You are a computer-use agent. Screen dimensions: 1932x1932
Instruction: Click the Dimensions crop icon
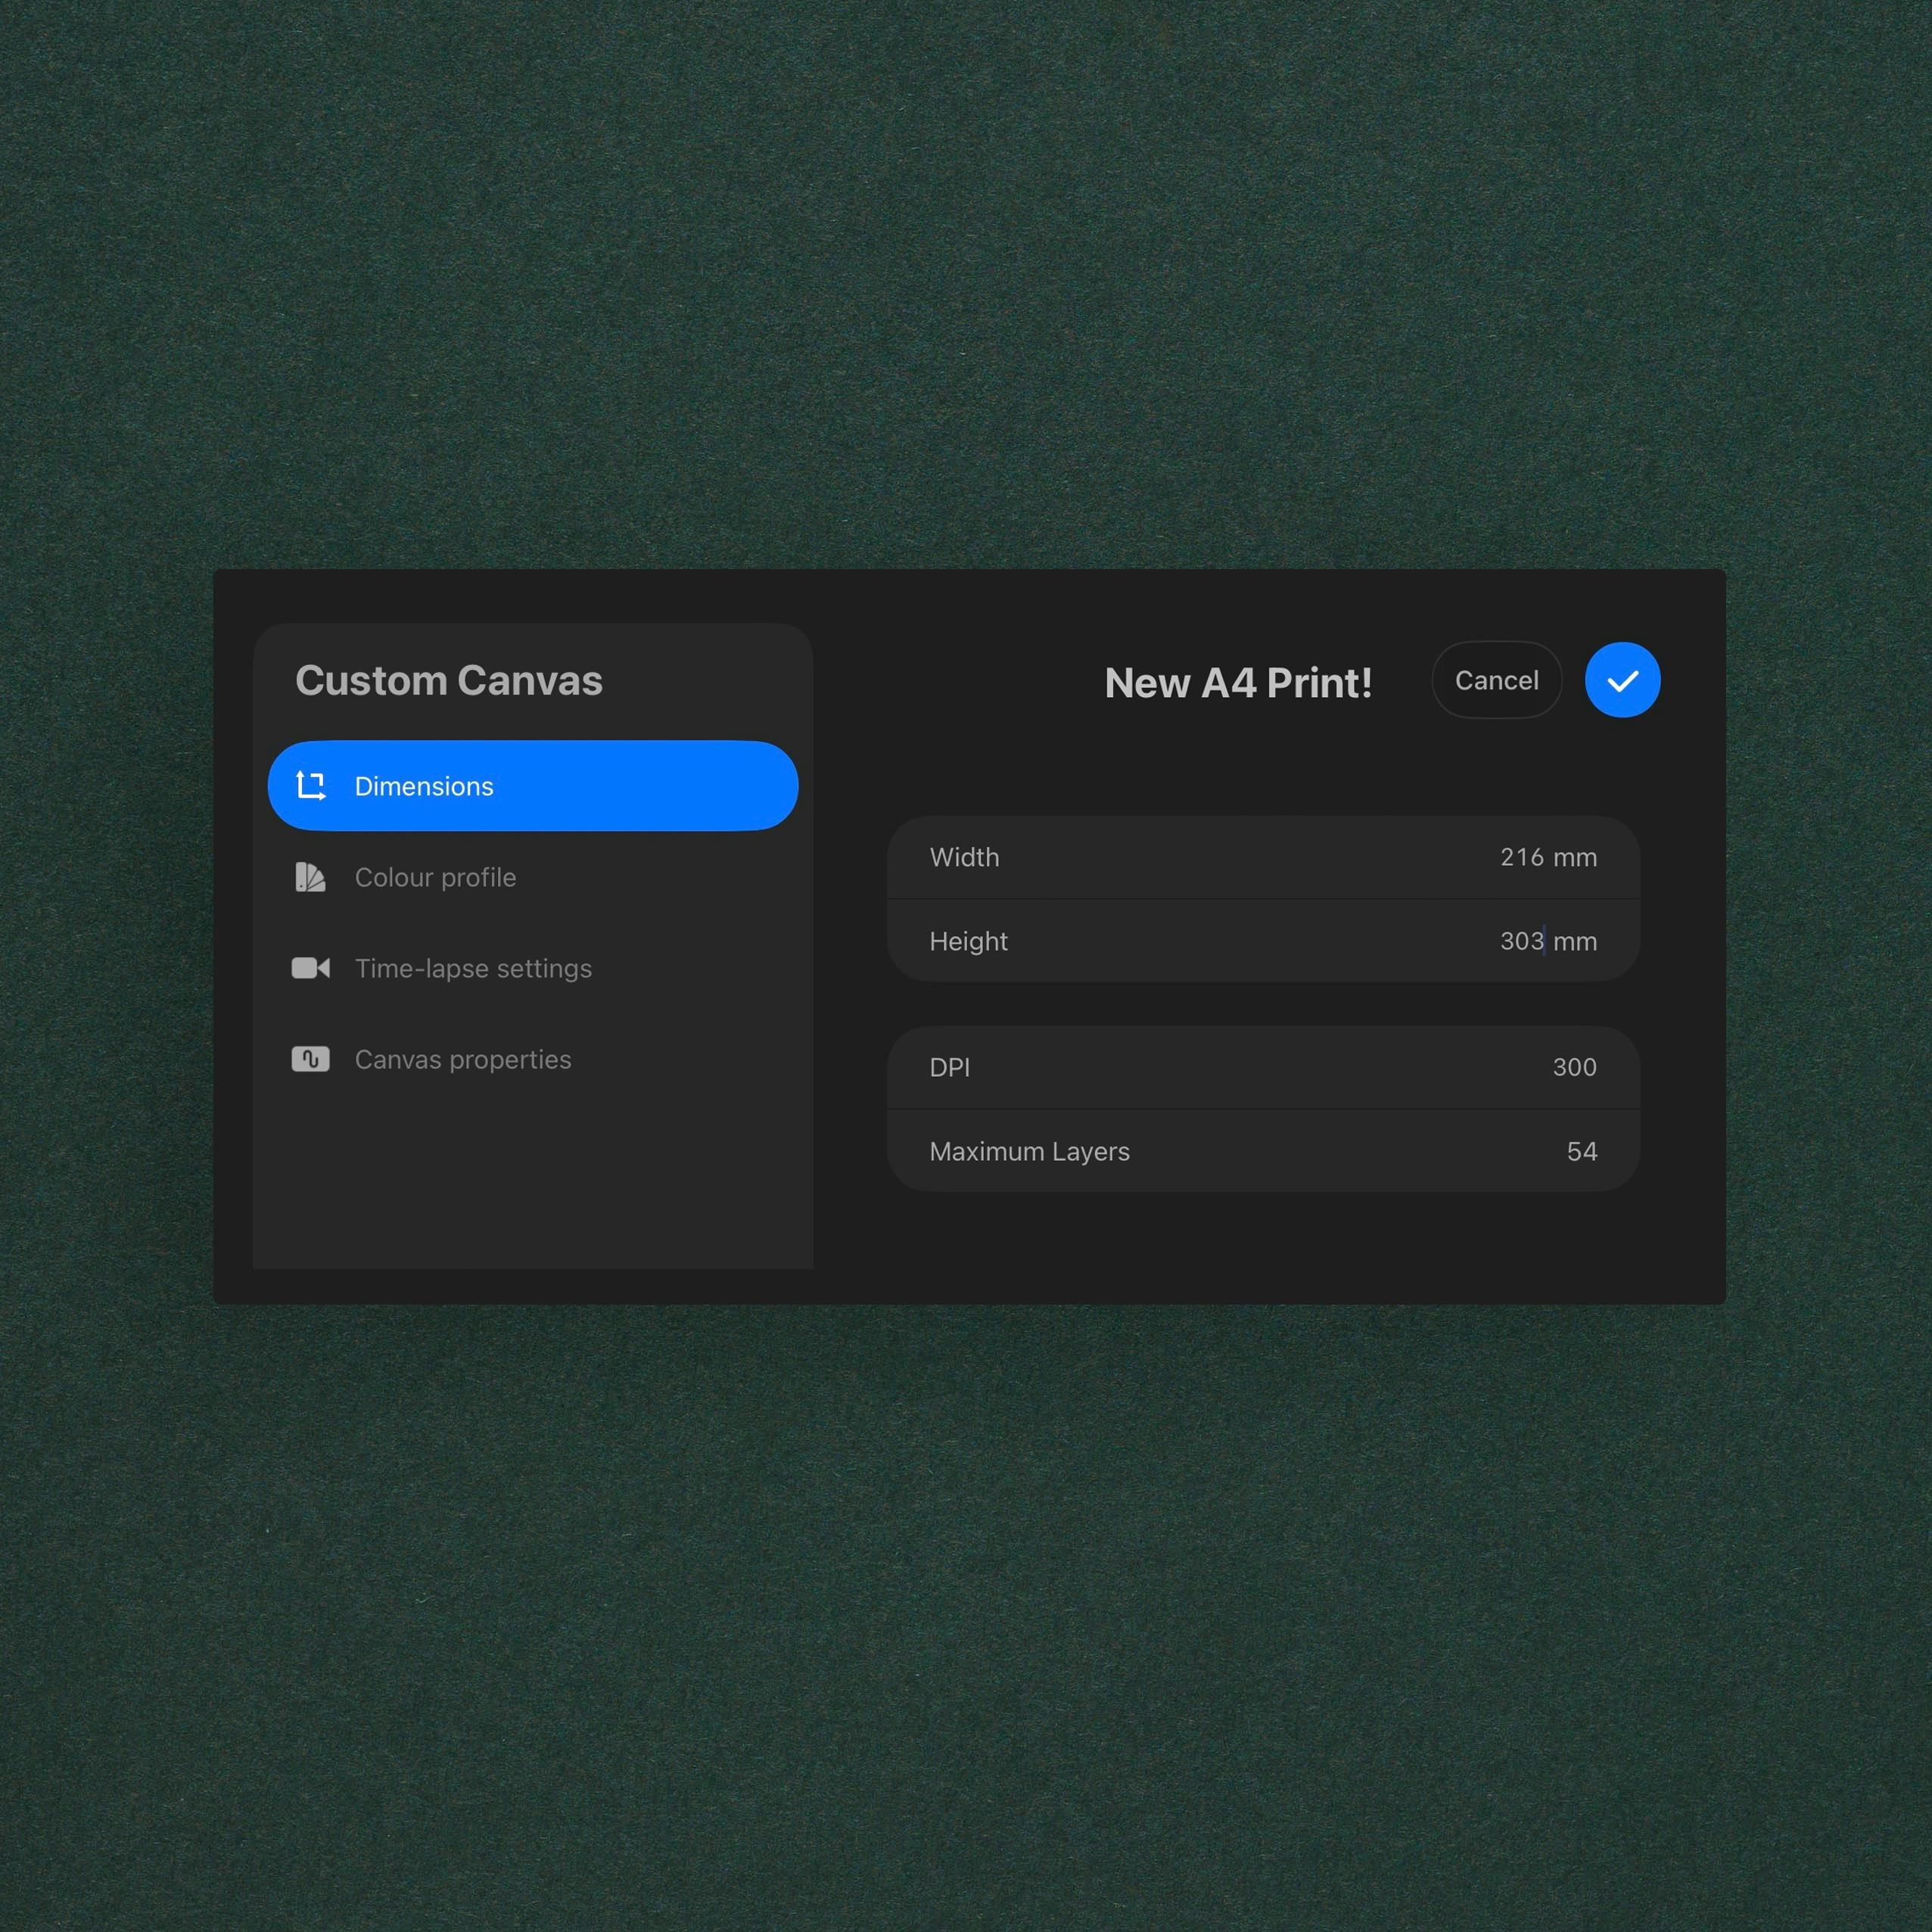click(311, 786)
